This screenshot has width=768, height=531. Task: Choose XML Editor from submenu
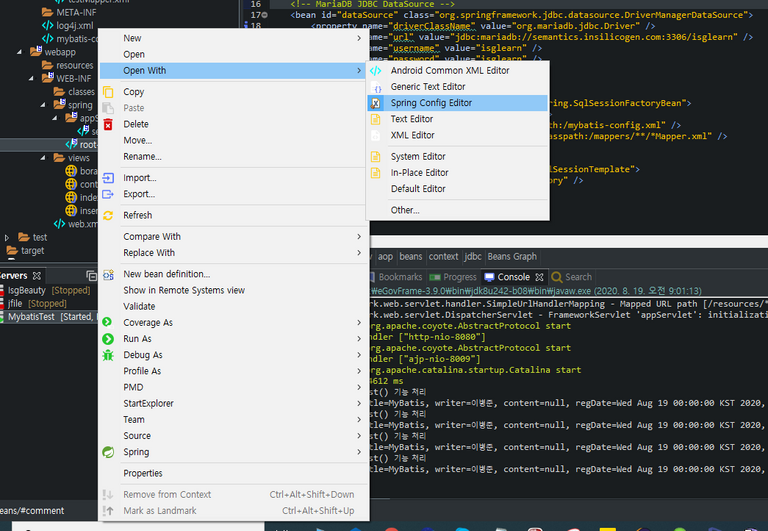point(457,135)
